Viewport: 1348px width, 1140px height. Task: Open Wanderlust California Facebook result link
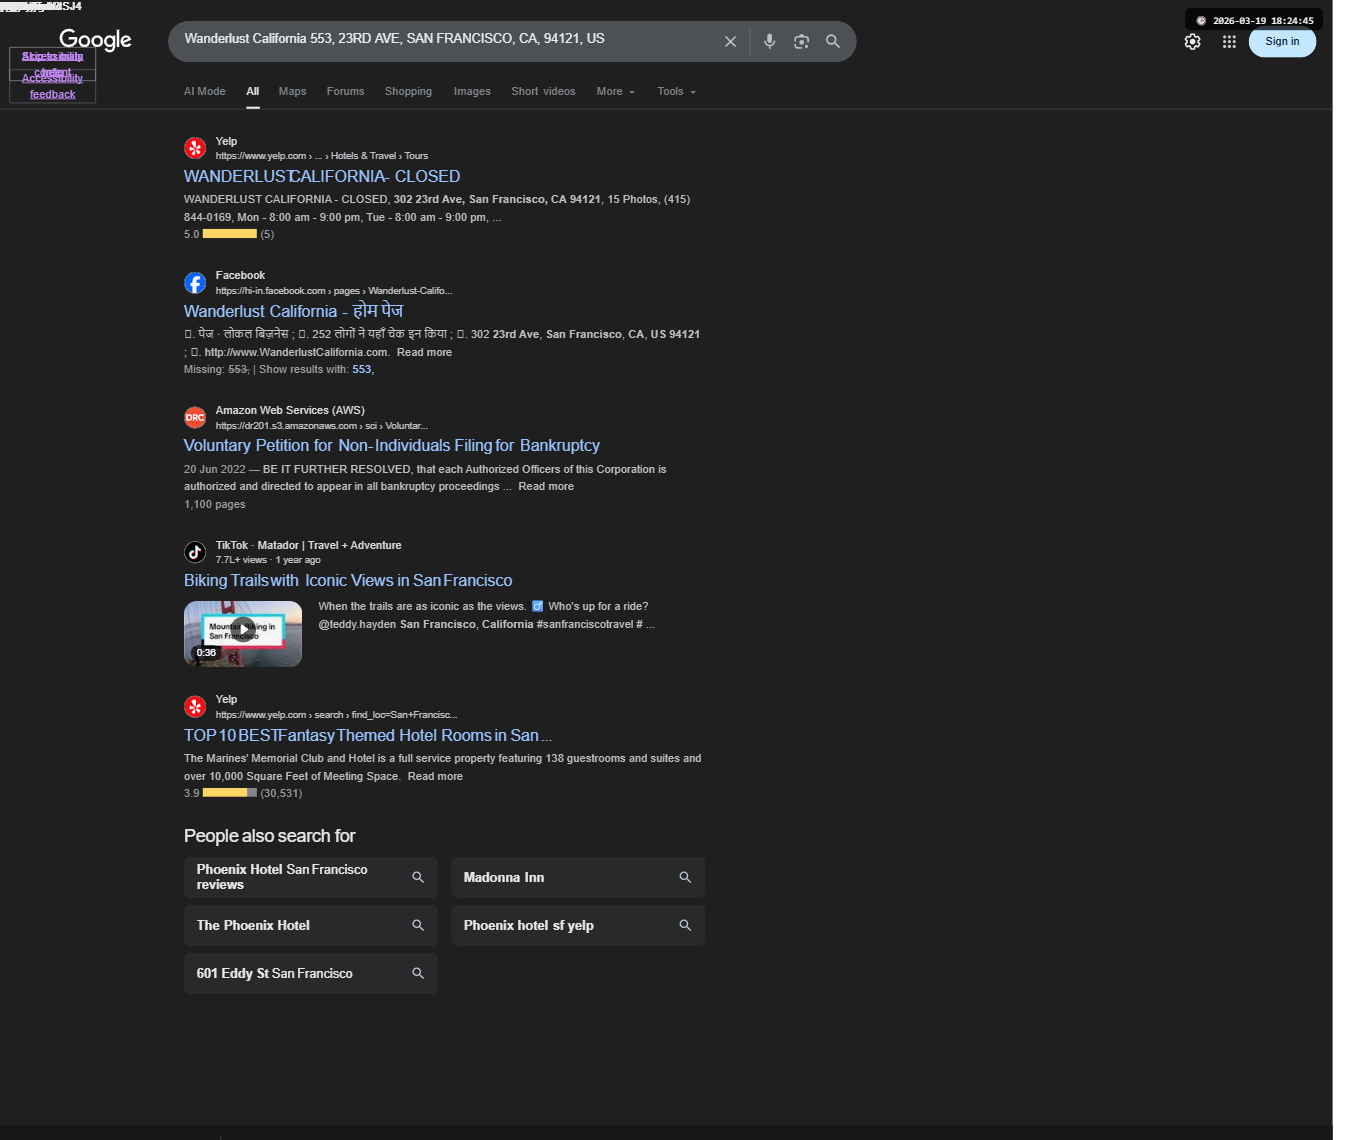pyautogui.click(x=293, y=311)
